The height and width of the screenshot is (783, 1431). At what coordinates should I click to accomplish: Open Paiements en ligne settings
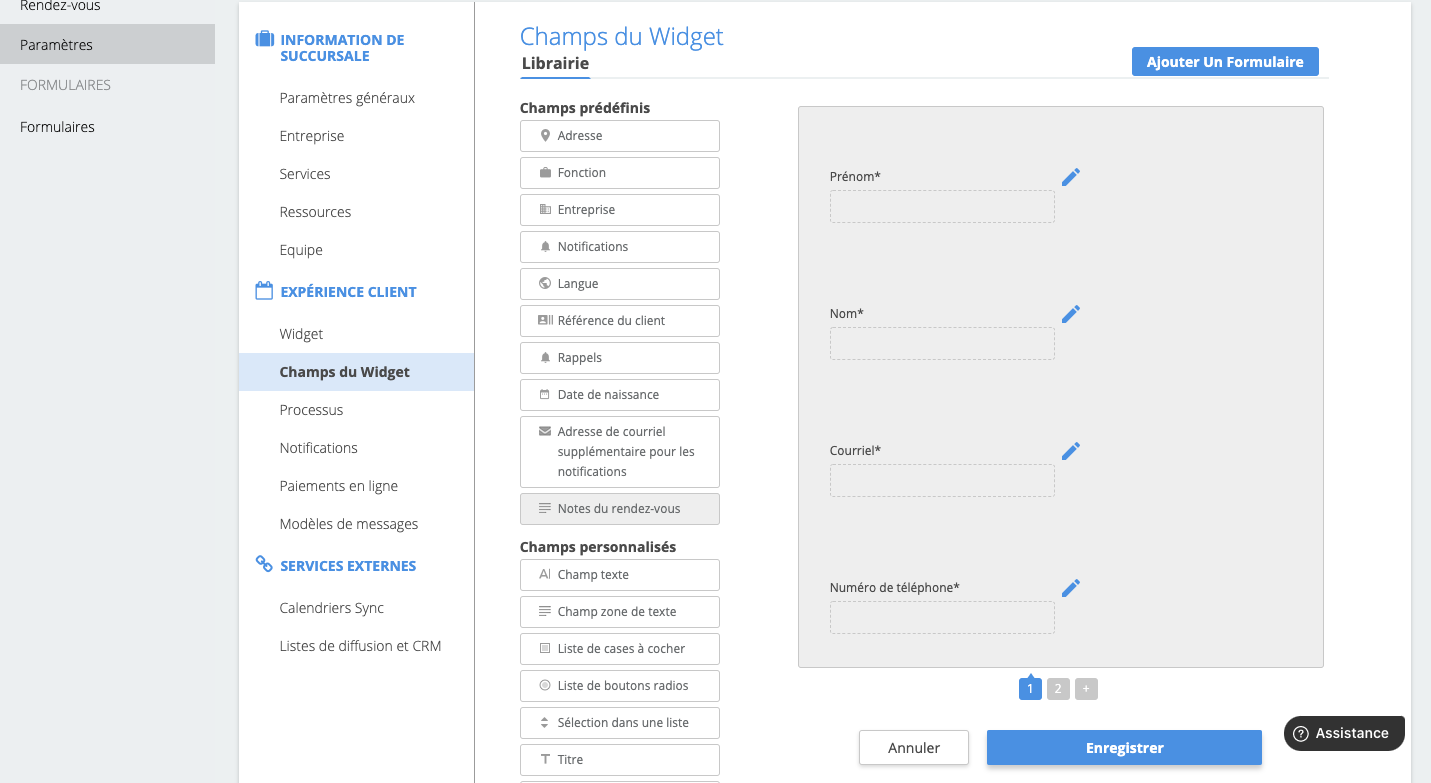[x=338, y=486]
